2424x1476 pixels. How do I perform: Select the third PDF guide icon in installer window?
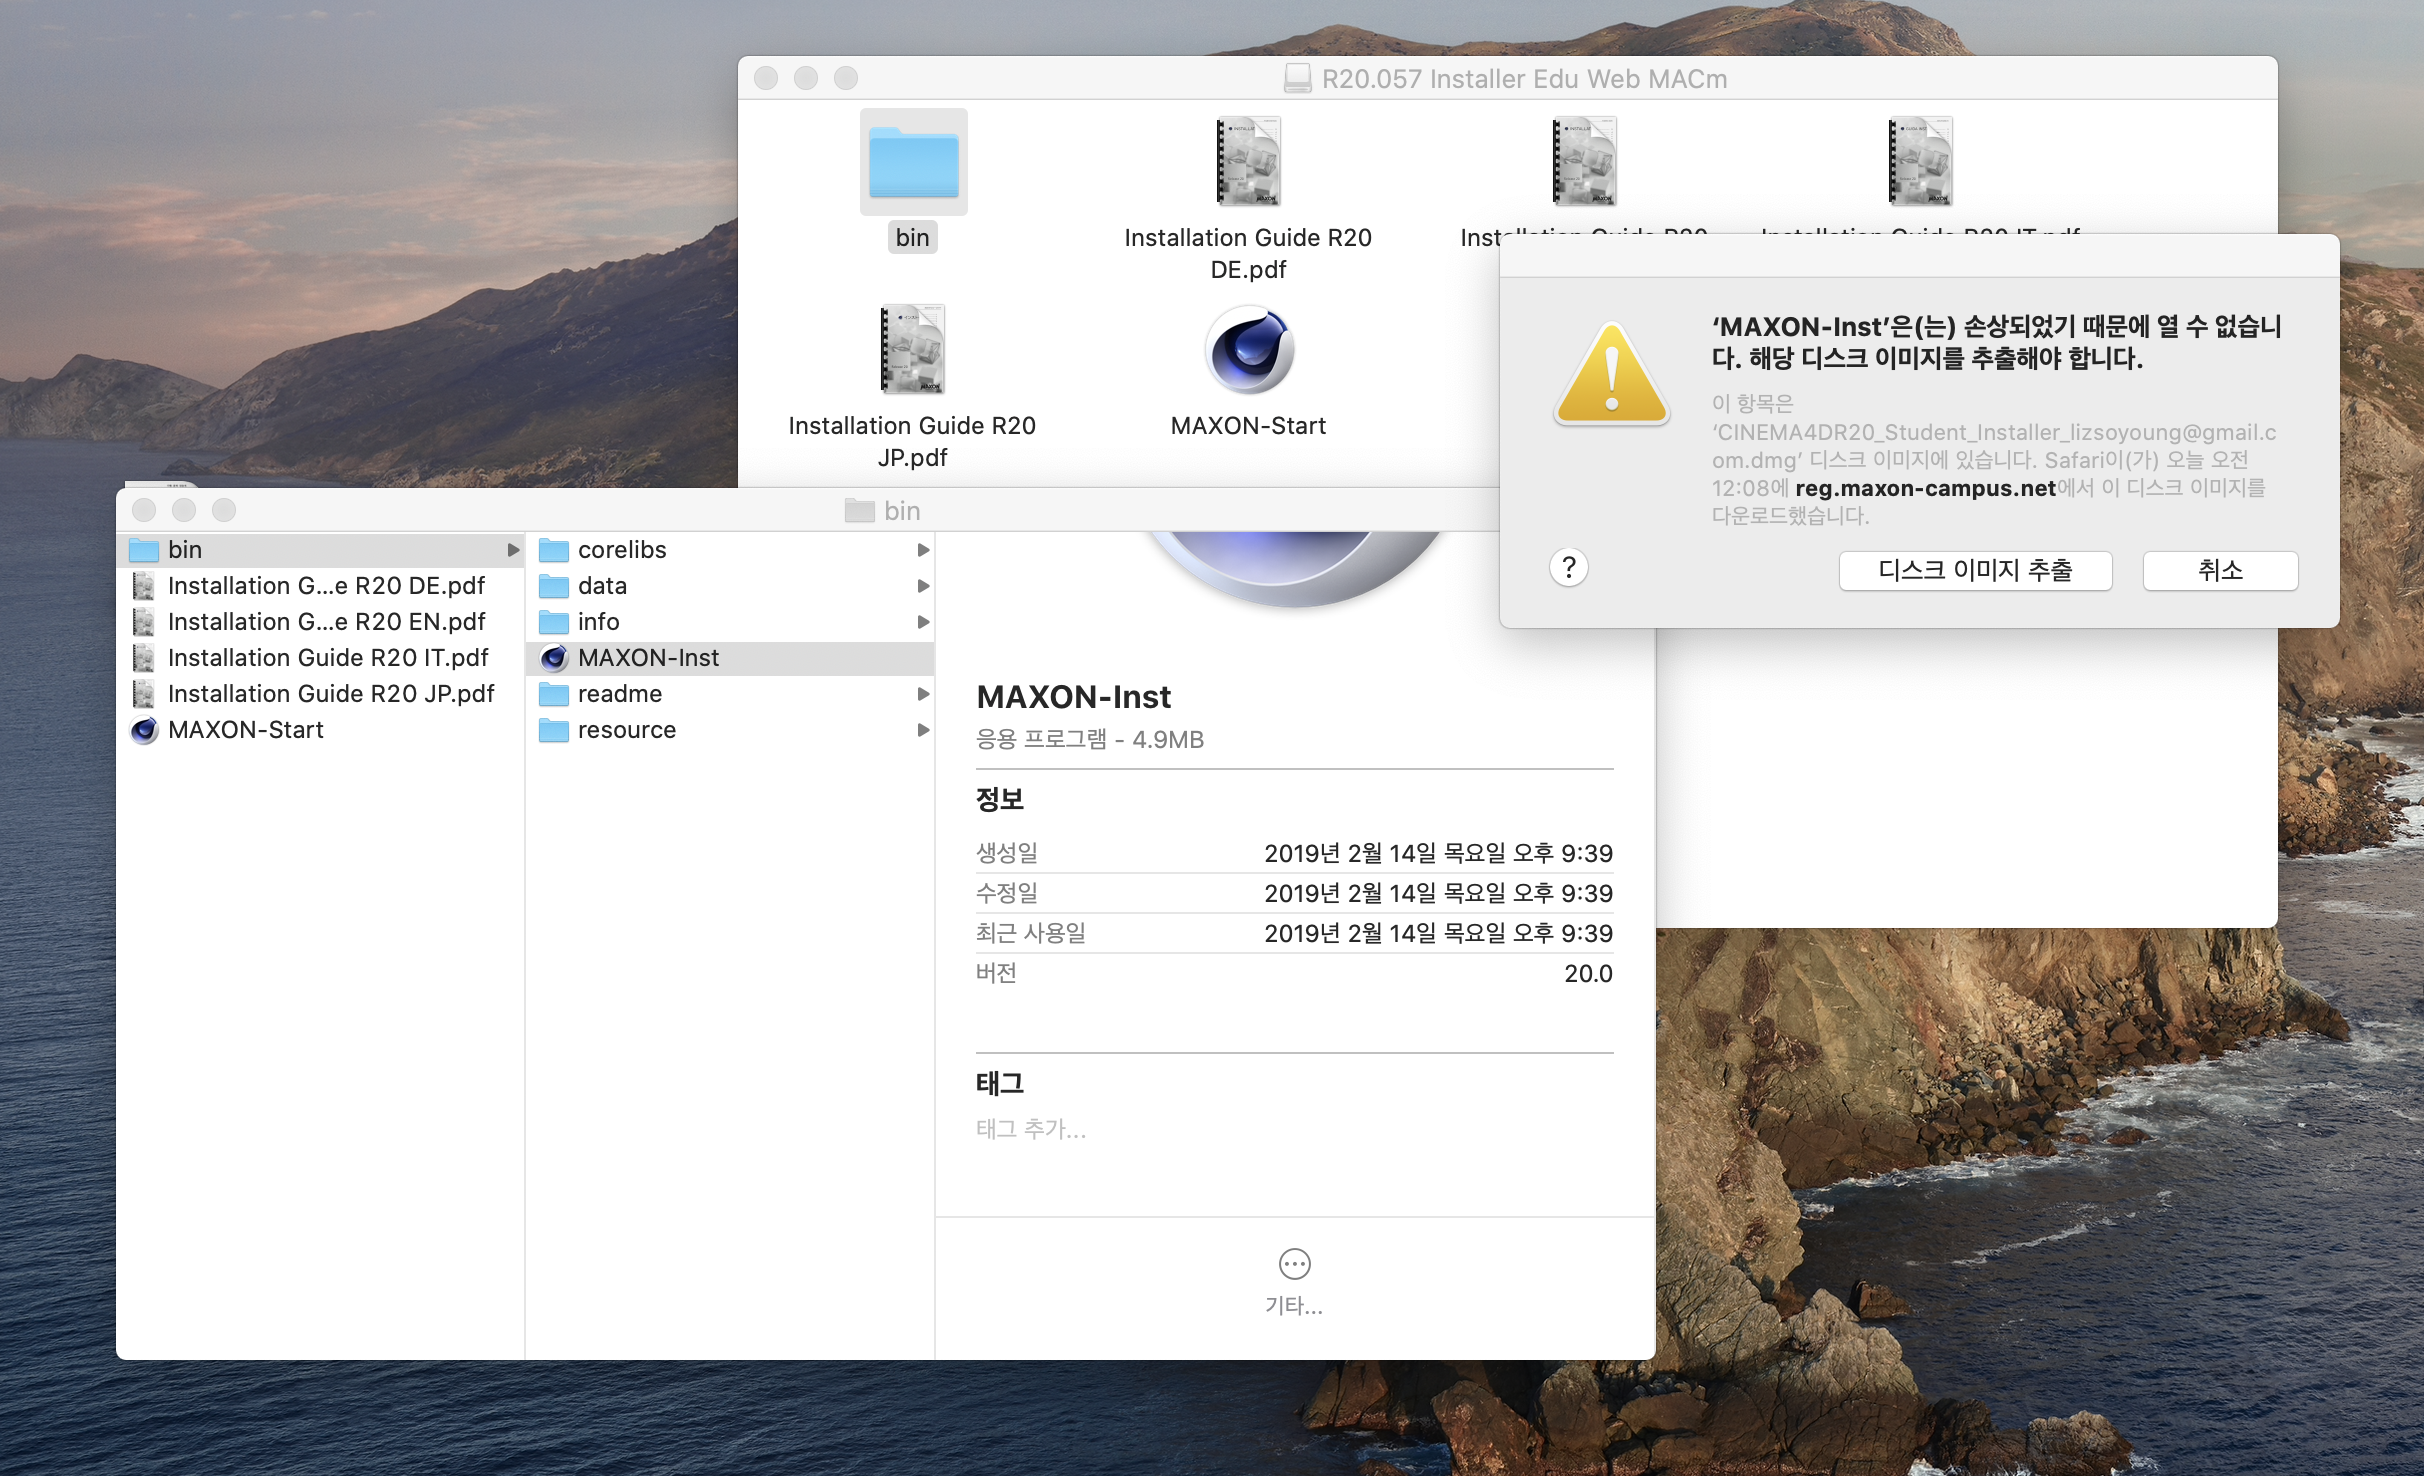(x=1584, y=162)
